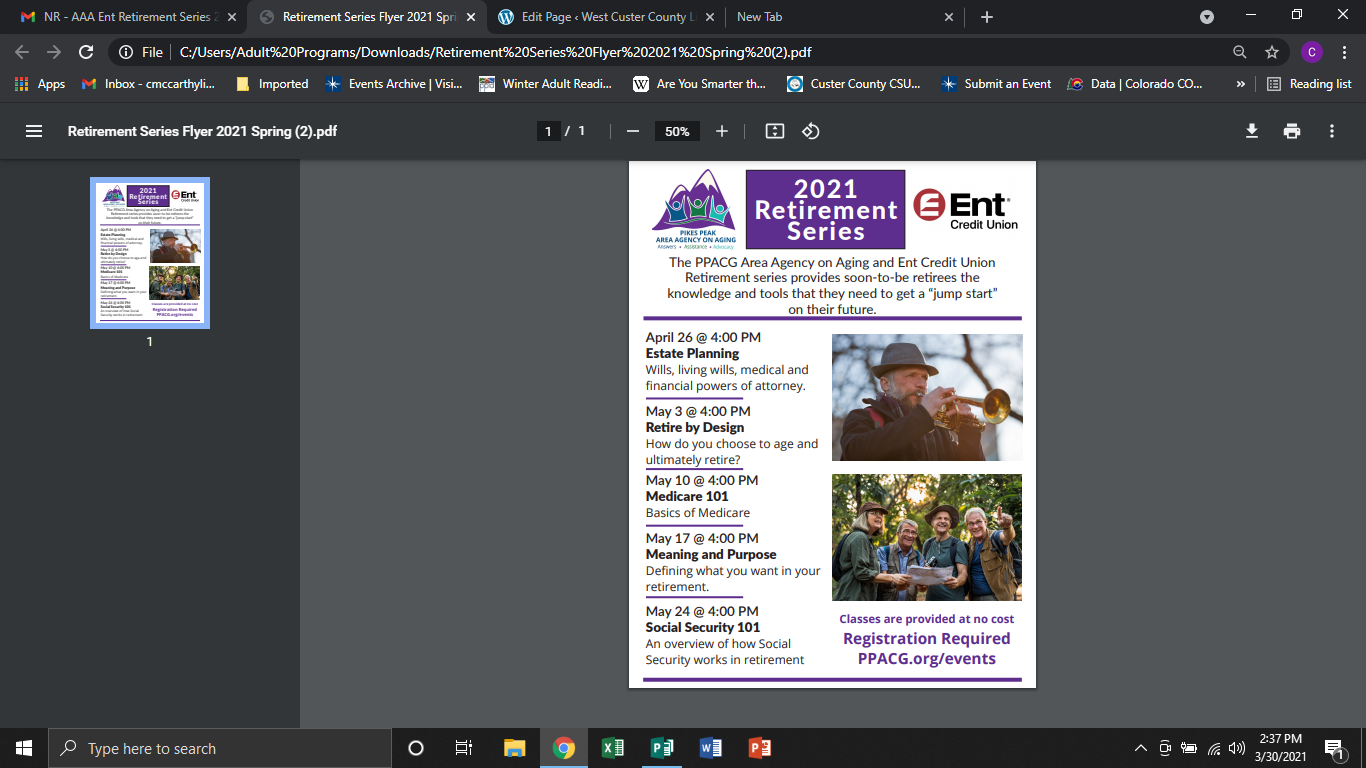Reload the current page

tap(86, 52)
